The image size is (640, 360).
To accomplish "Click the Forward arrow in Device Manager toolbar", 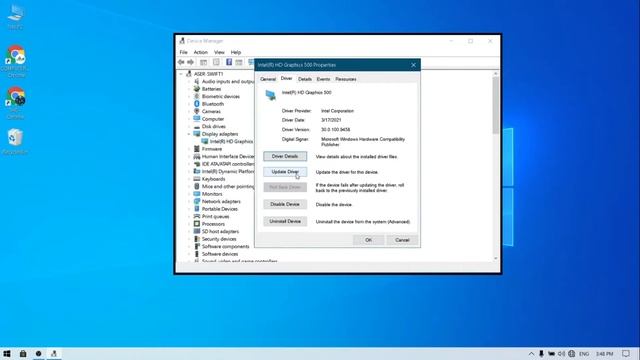I will click(x=190, y=62).
